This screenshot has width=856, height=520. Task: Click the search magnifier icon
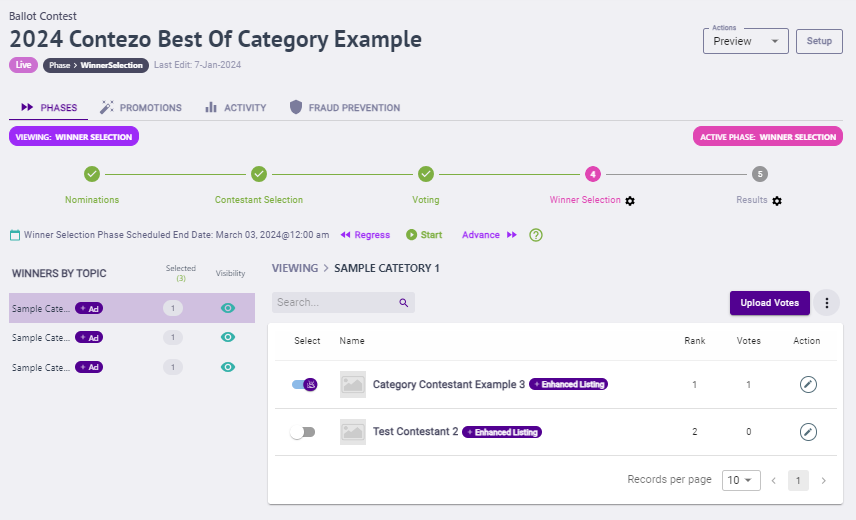[x=403, y=303]
